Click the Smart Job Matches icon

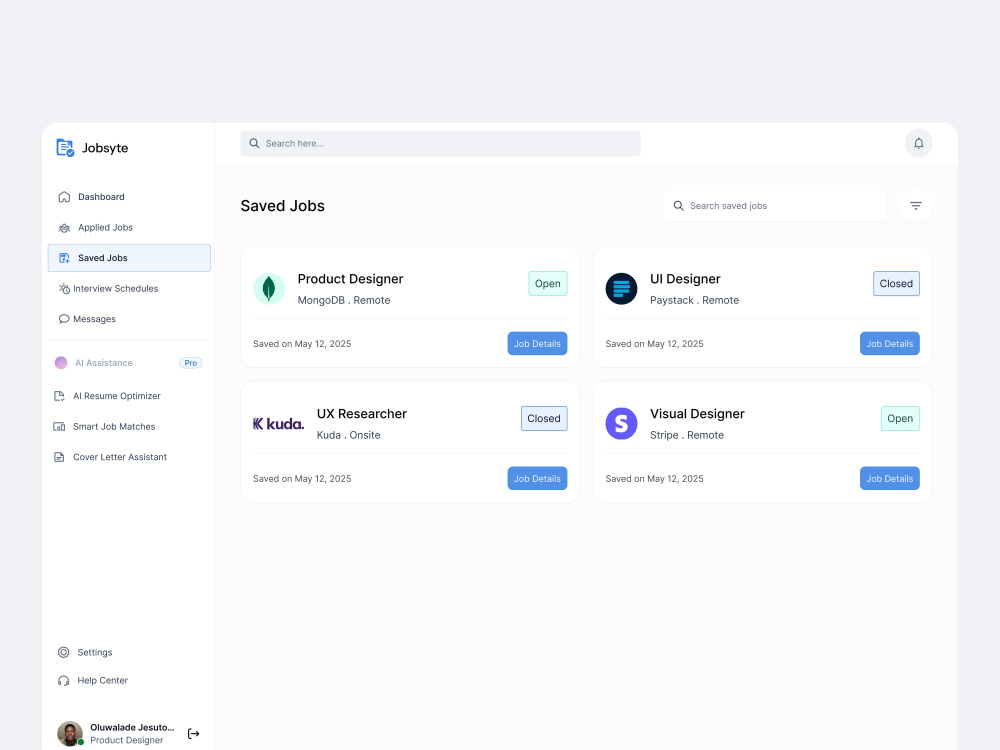click(x=59, y=427)
